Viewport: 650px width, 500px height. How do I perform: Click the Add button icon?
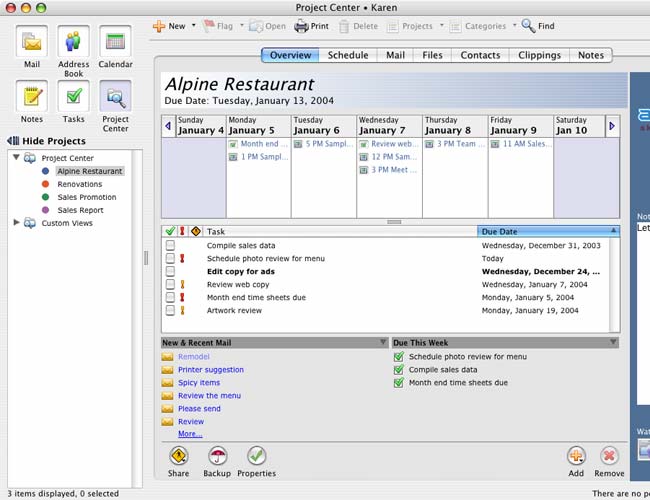pos(576,456)
